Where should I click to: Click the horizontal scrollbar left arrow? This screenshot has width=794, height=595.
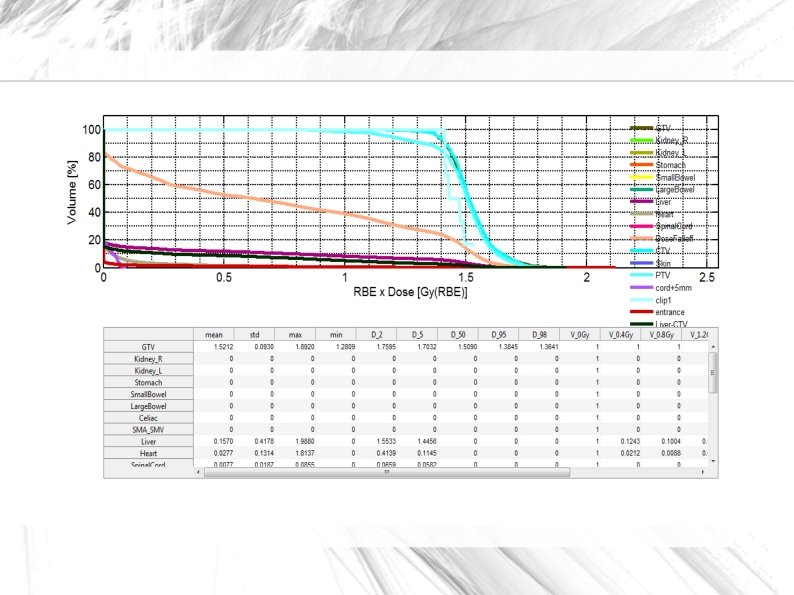pyautogui.click(x=198, y=472)
